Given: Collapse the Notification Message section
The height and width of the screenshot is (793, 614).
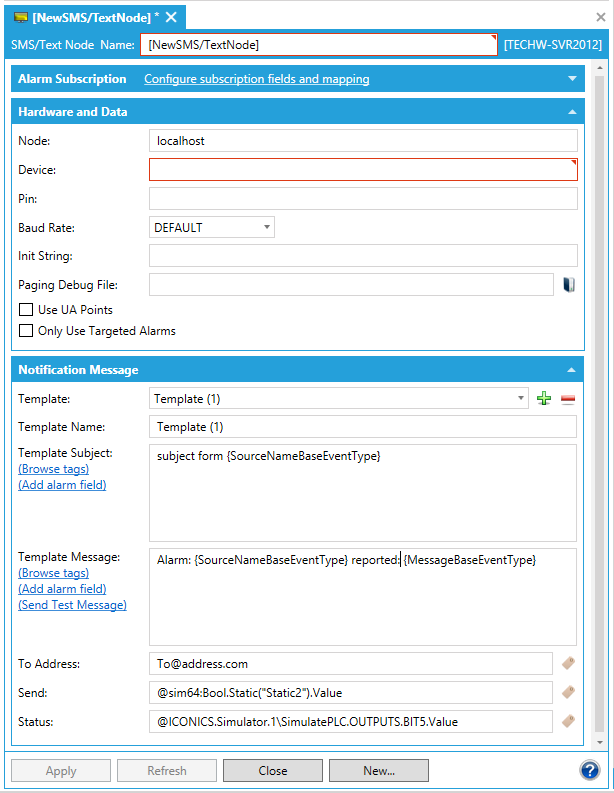Looking at the screenshot, I should click(x=572, y=371).
